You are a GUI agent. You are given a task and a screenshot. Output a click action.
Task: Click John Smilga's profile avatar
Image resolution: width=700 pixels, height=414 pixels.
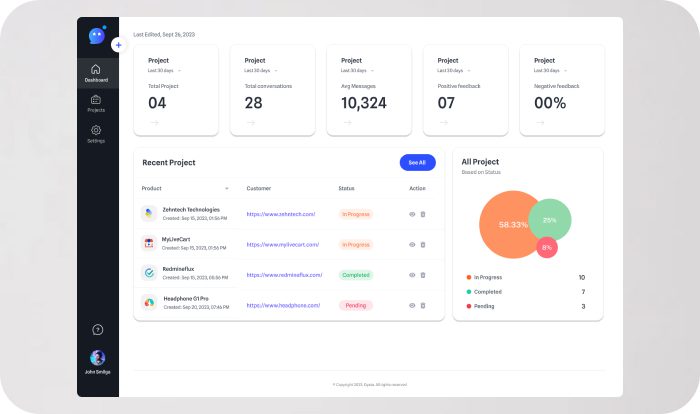[97, 358]
